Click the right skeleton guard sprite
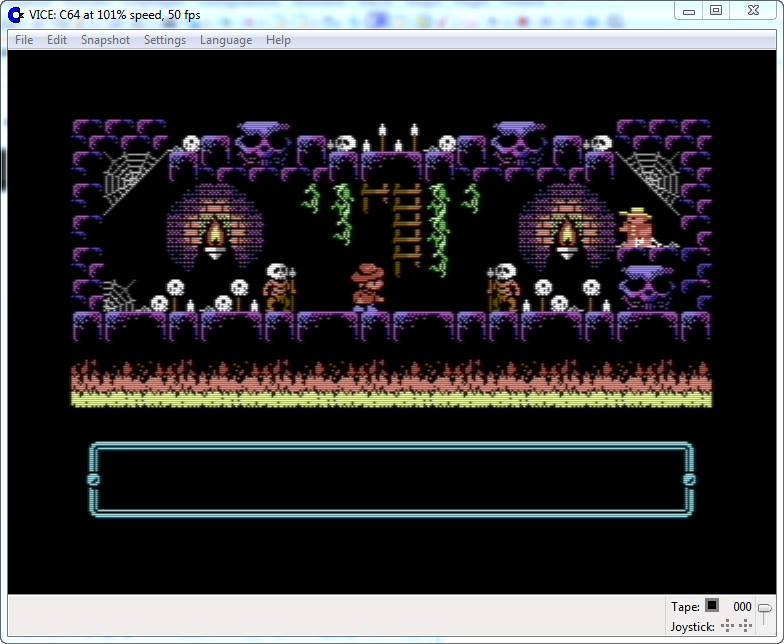 504,288
